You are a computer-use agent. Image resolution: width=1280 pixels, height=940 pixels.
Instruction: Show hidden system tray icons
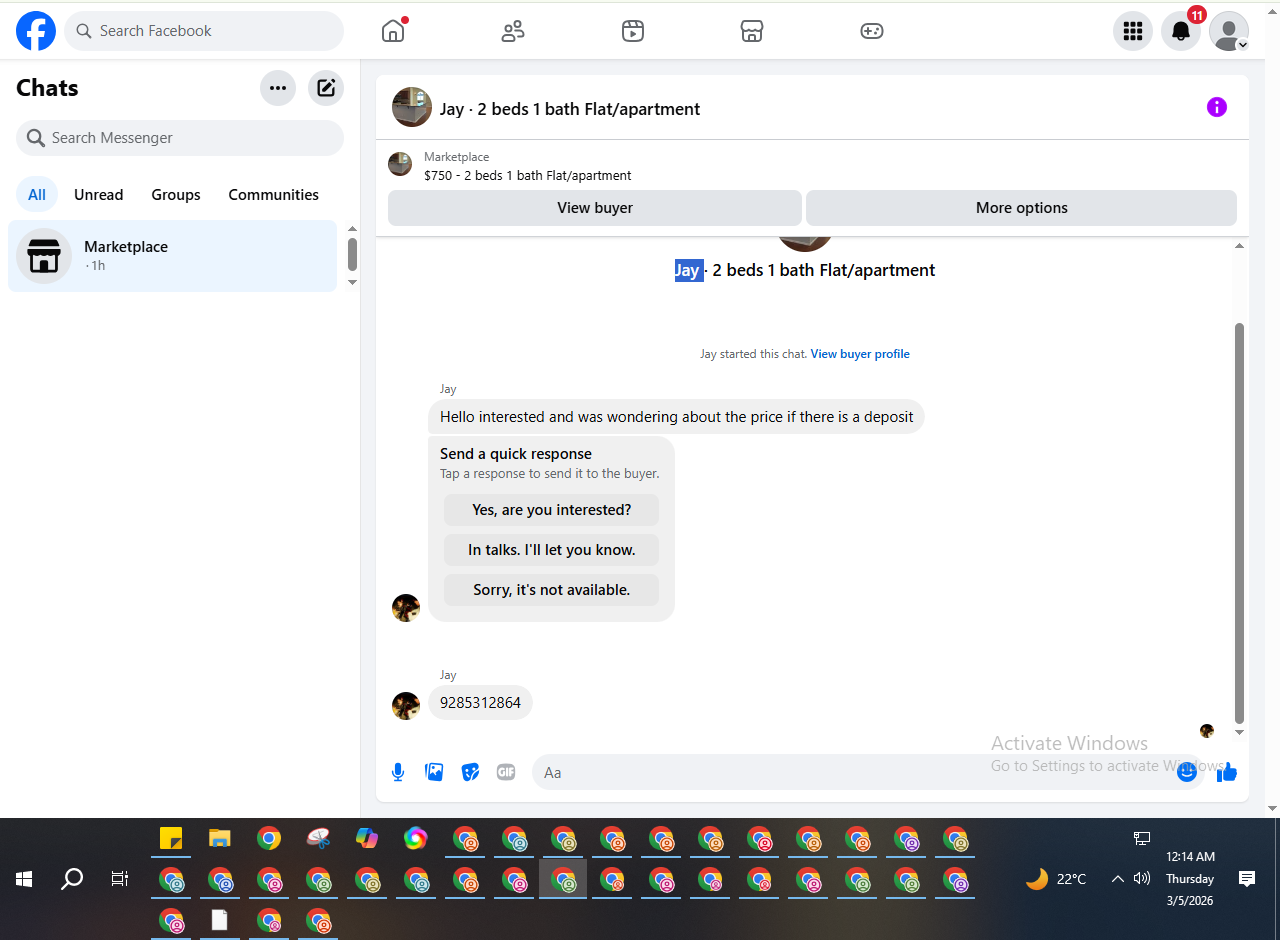(x=1117, y=879)
